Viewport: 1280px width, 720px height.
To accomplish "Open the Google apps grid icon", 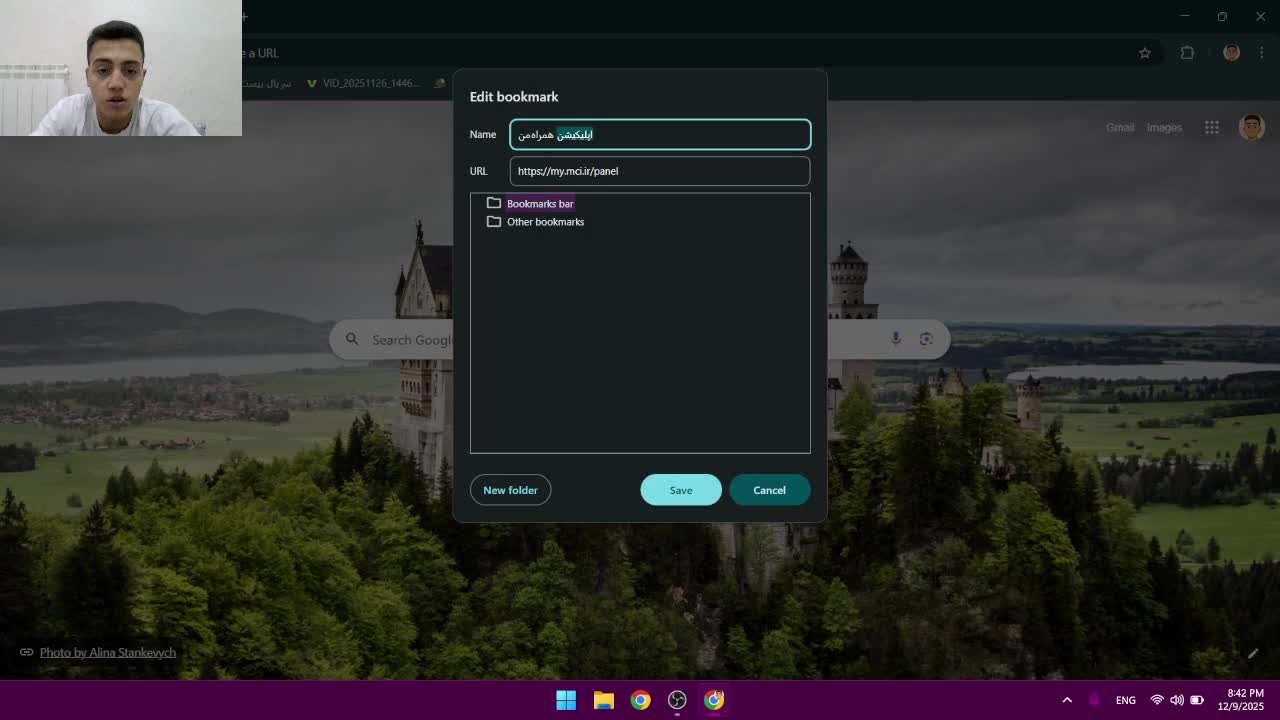I will pyautogui.click(x=1211, y=127).
